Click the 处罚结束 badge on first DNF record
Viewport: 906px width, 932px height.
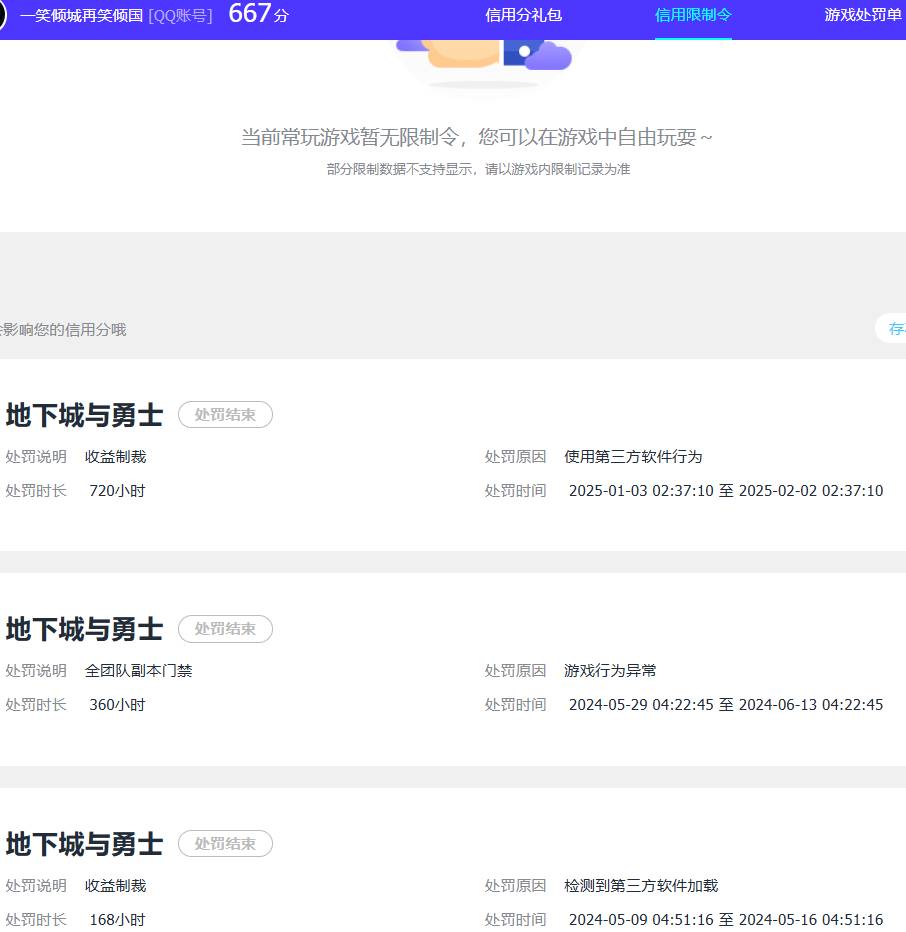[x=225, y=414]
